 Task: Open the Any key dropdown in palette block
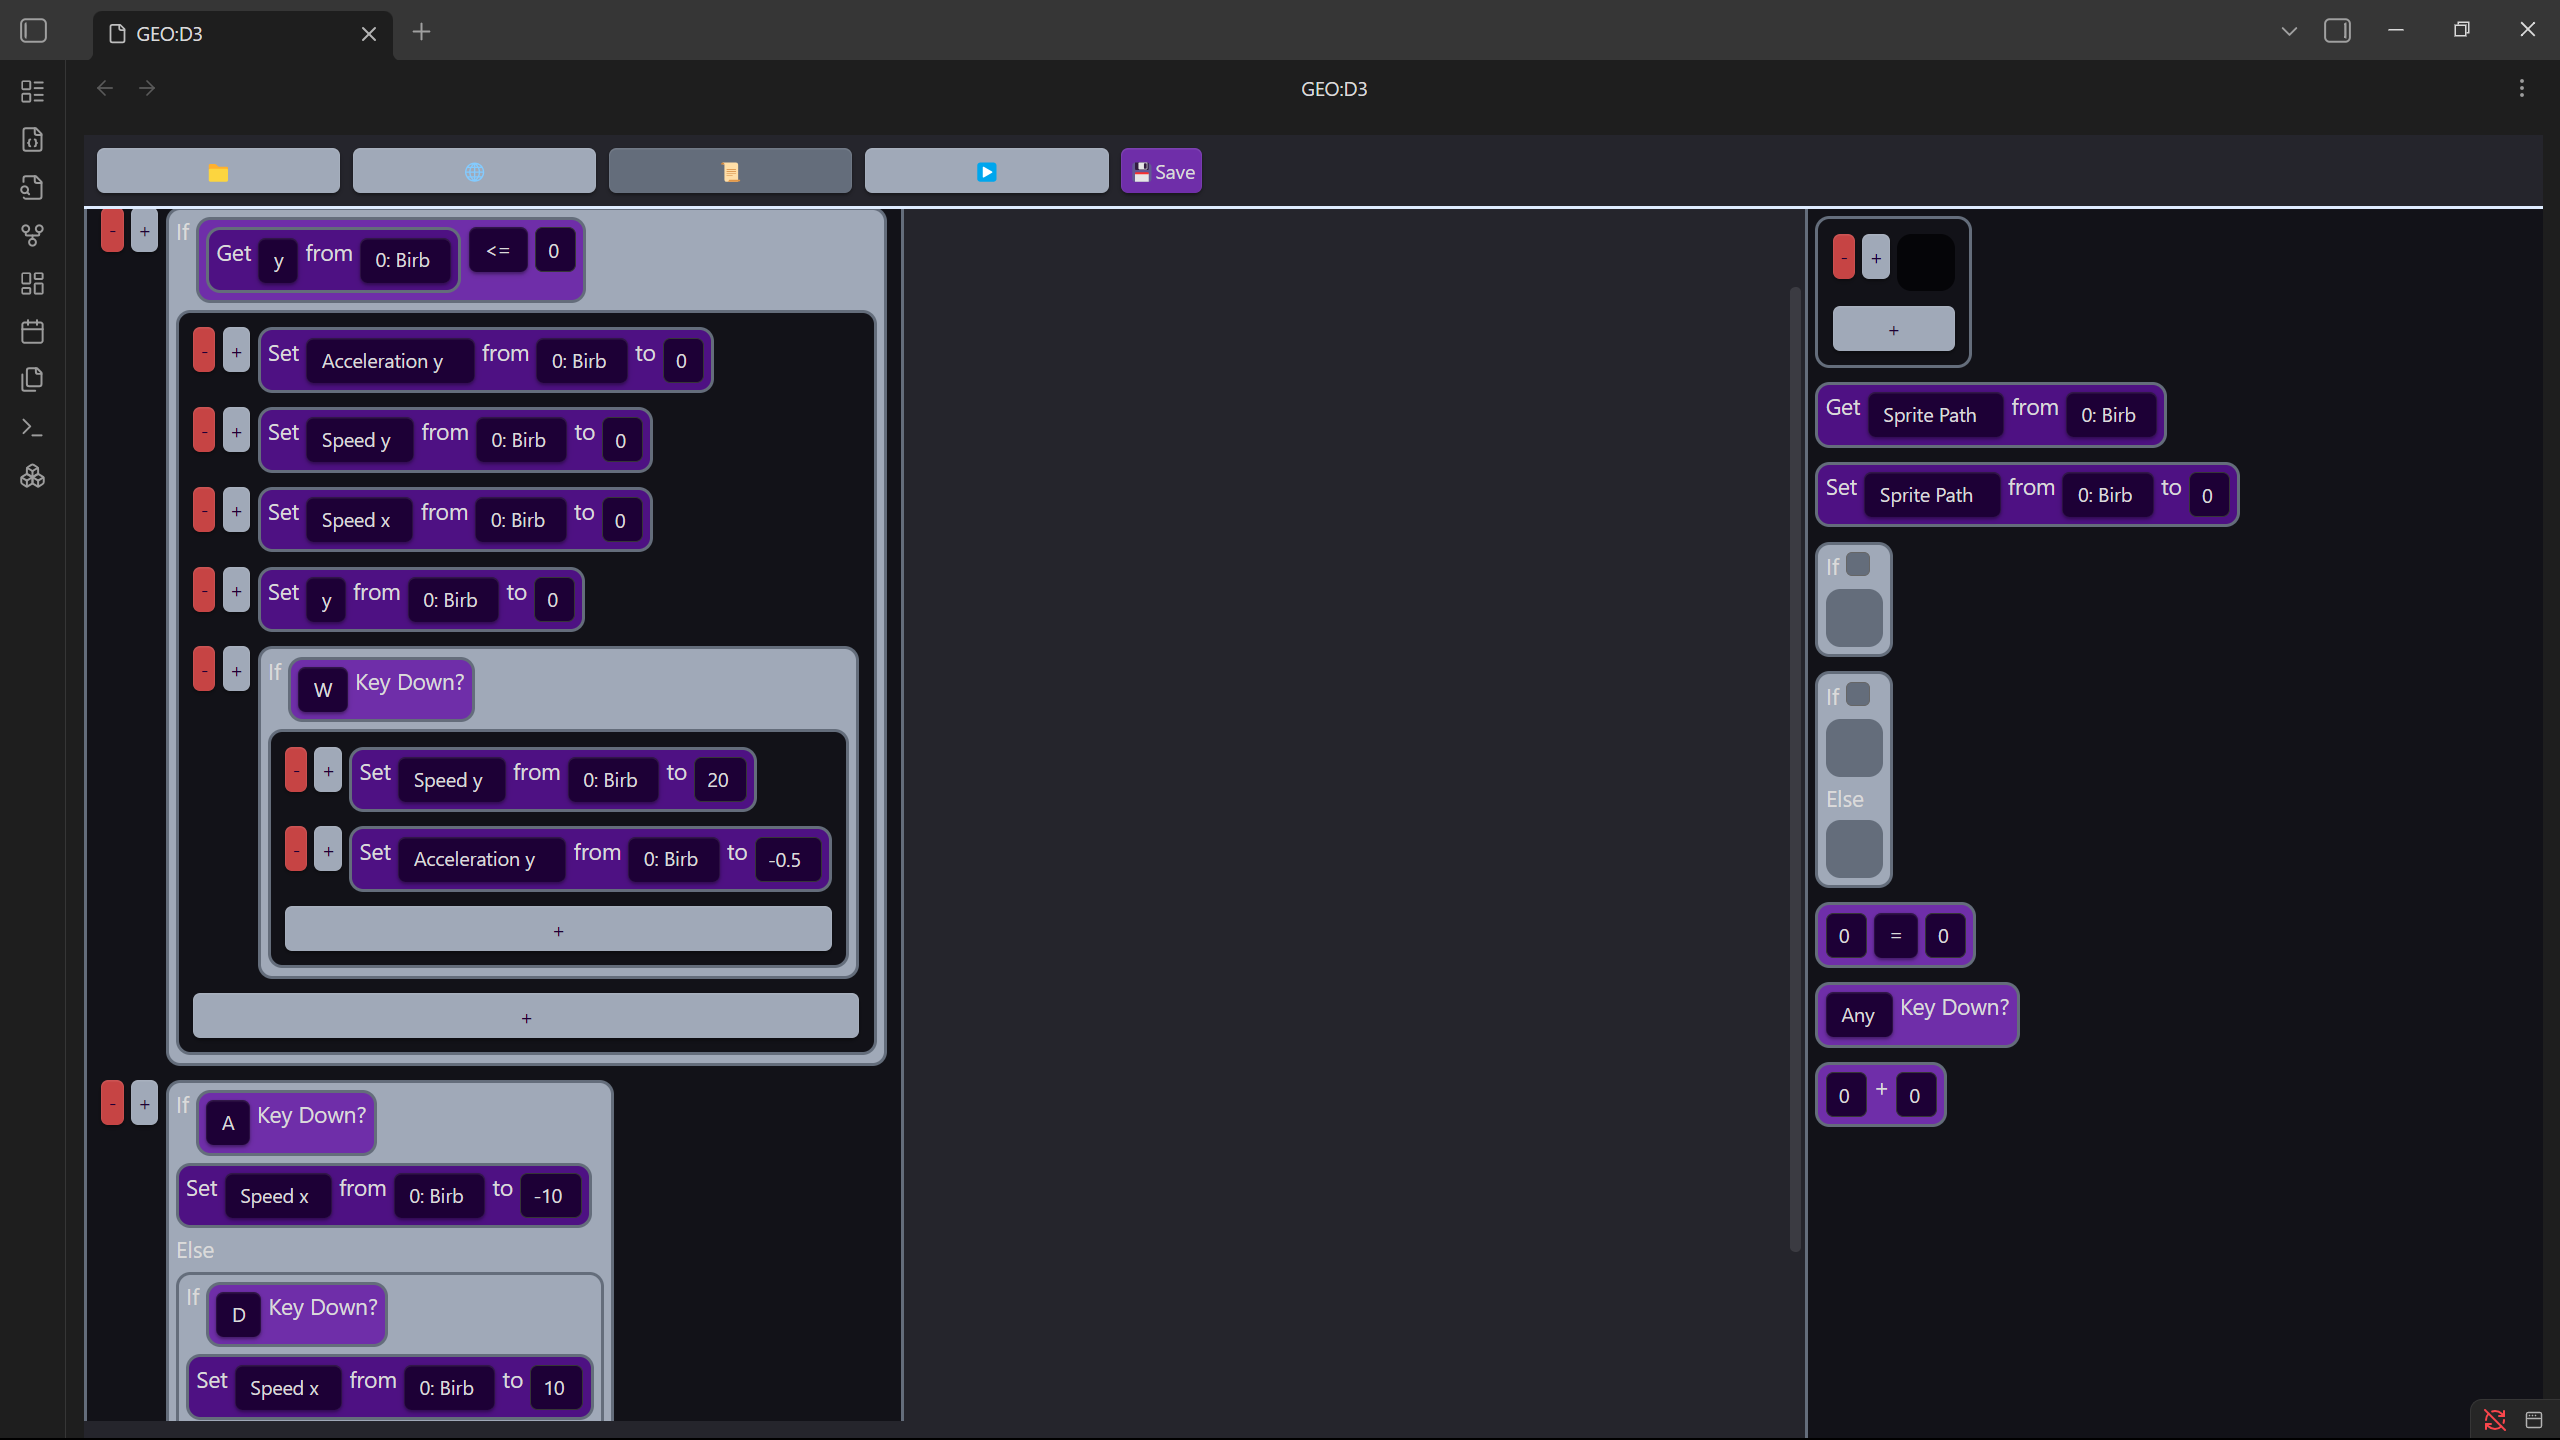point(1858,1015)
